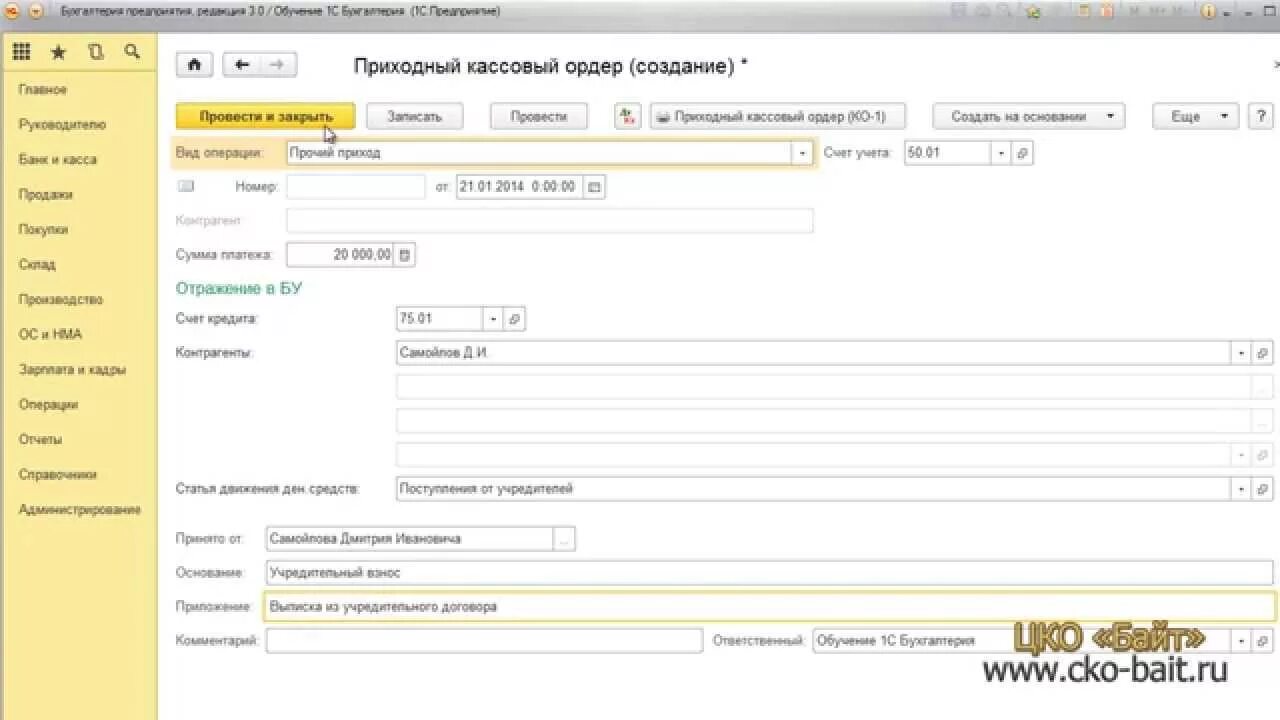Expand Вид операции dropdown
Viewport: 1280px width, 720px height.
(x=801, y=153)
